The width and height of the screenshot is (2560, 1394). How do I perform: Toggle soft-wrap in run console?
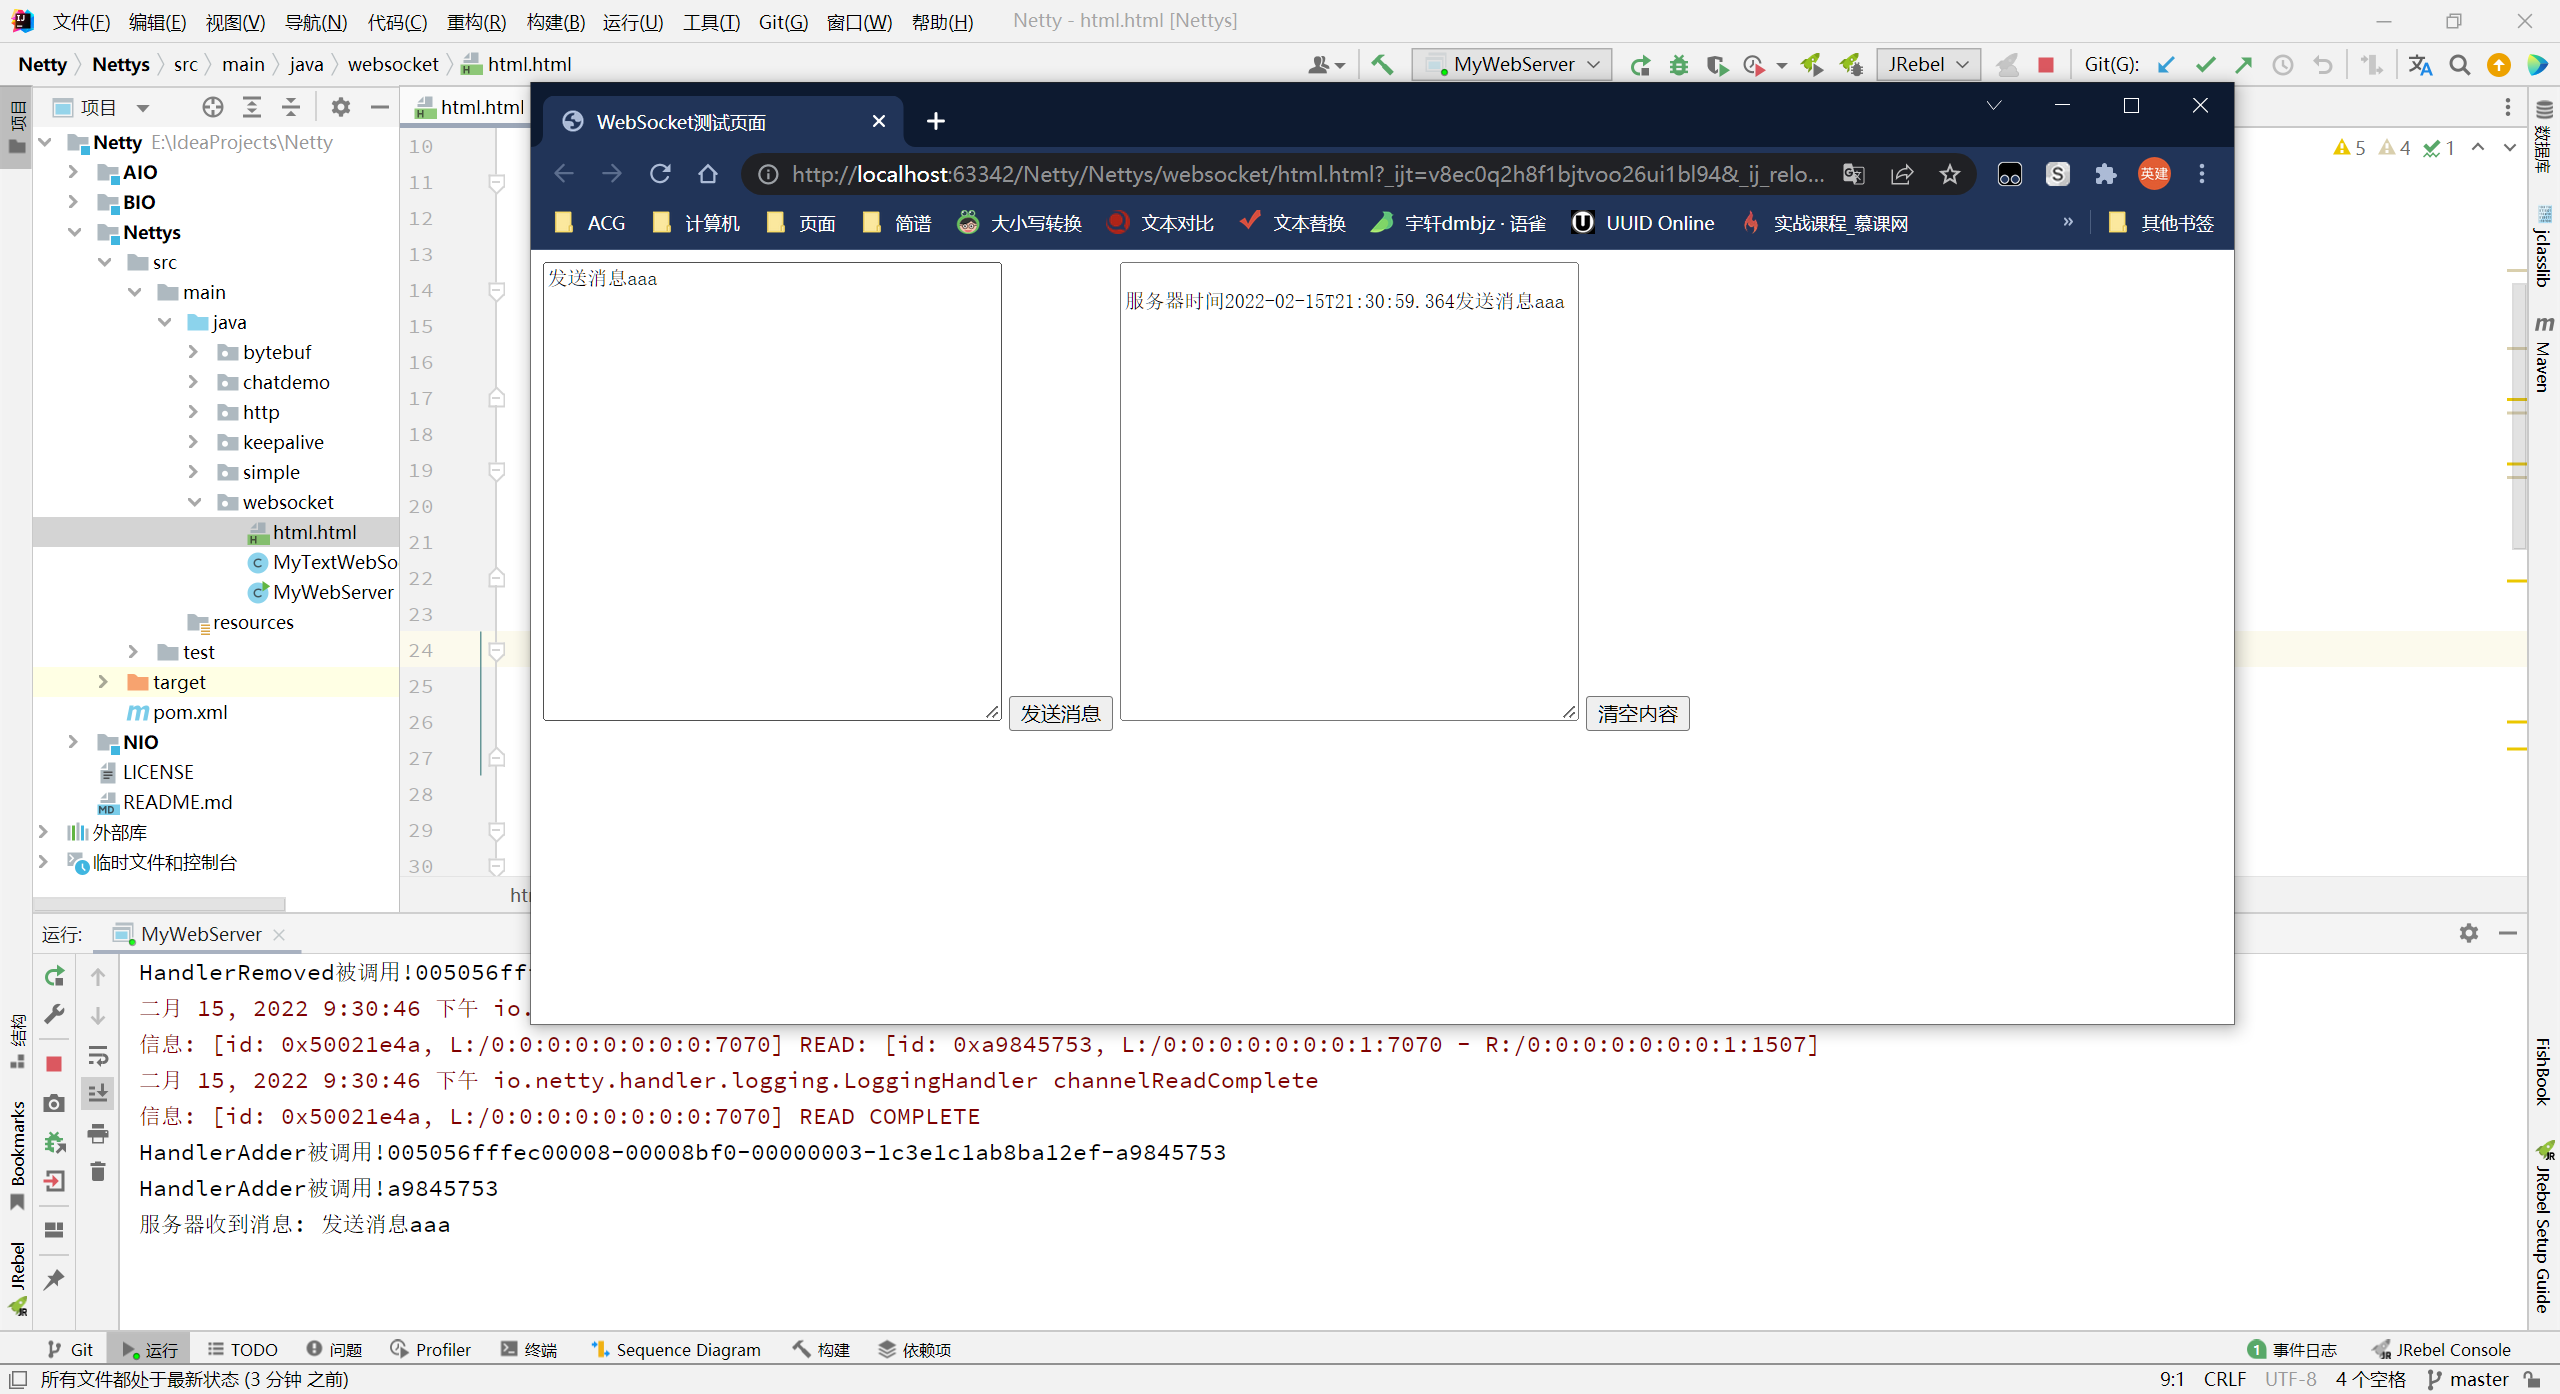coord(98,1056)
